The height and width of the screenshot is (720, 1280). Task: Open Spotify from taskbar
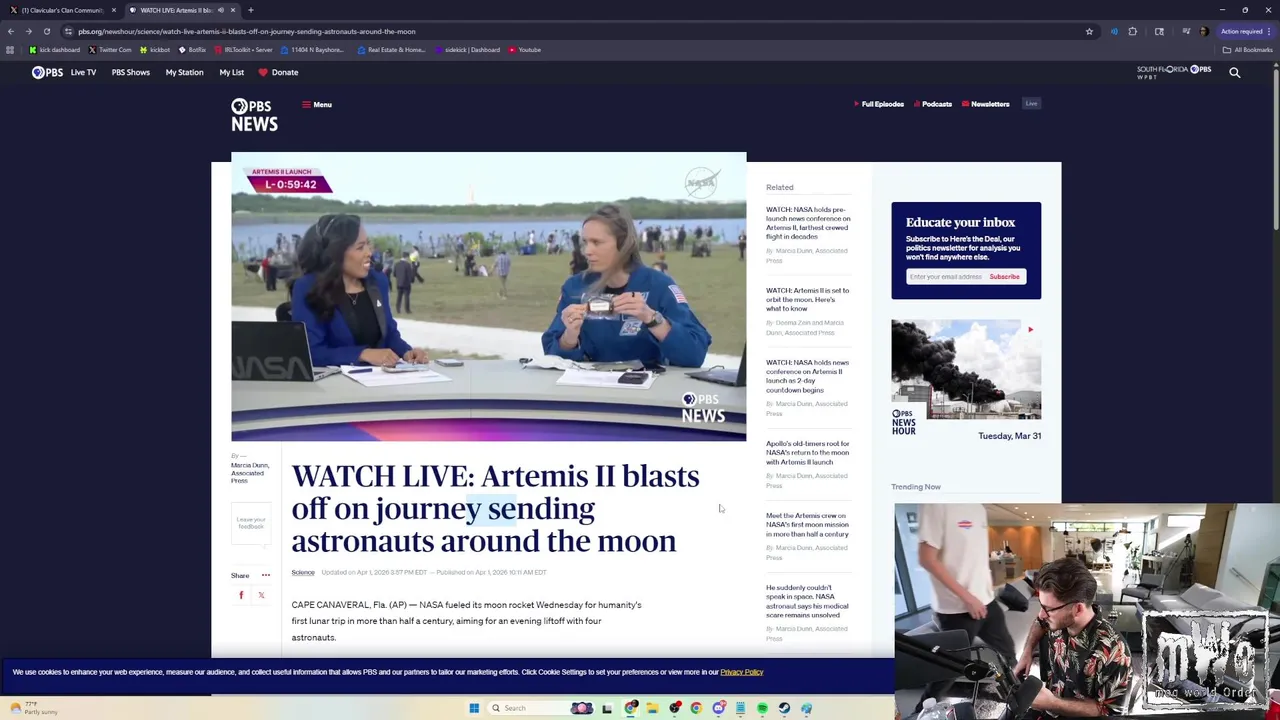762,708
